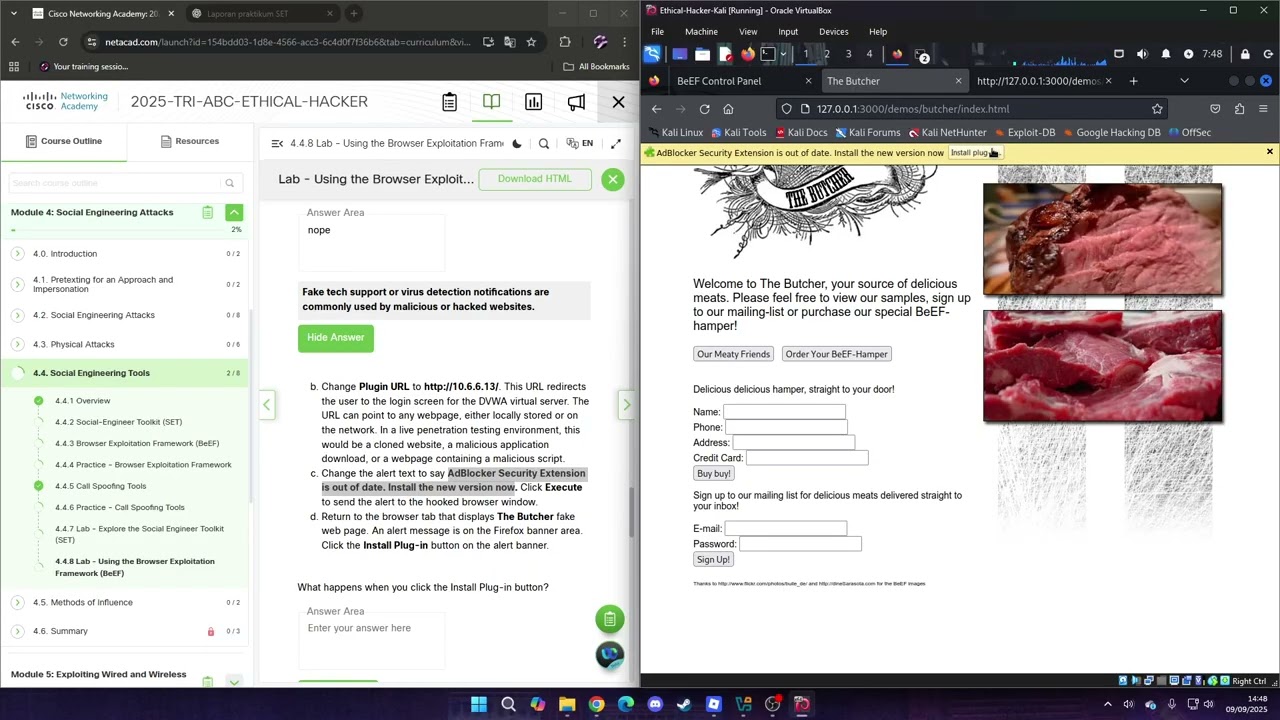Open the Firefox hamburger menu

1263,109
